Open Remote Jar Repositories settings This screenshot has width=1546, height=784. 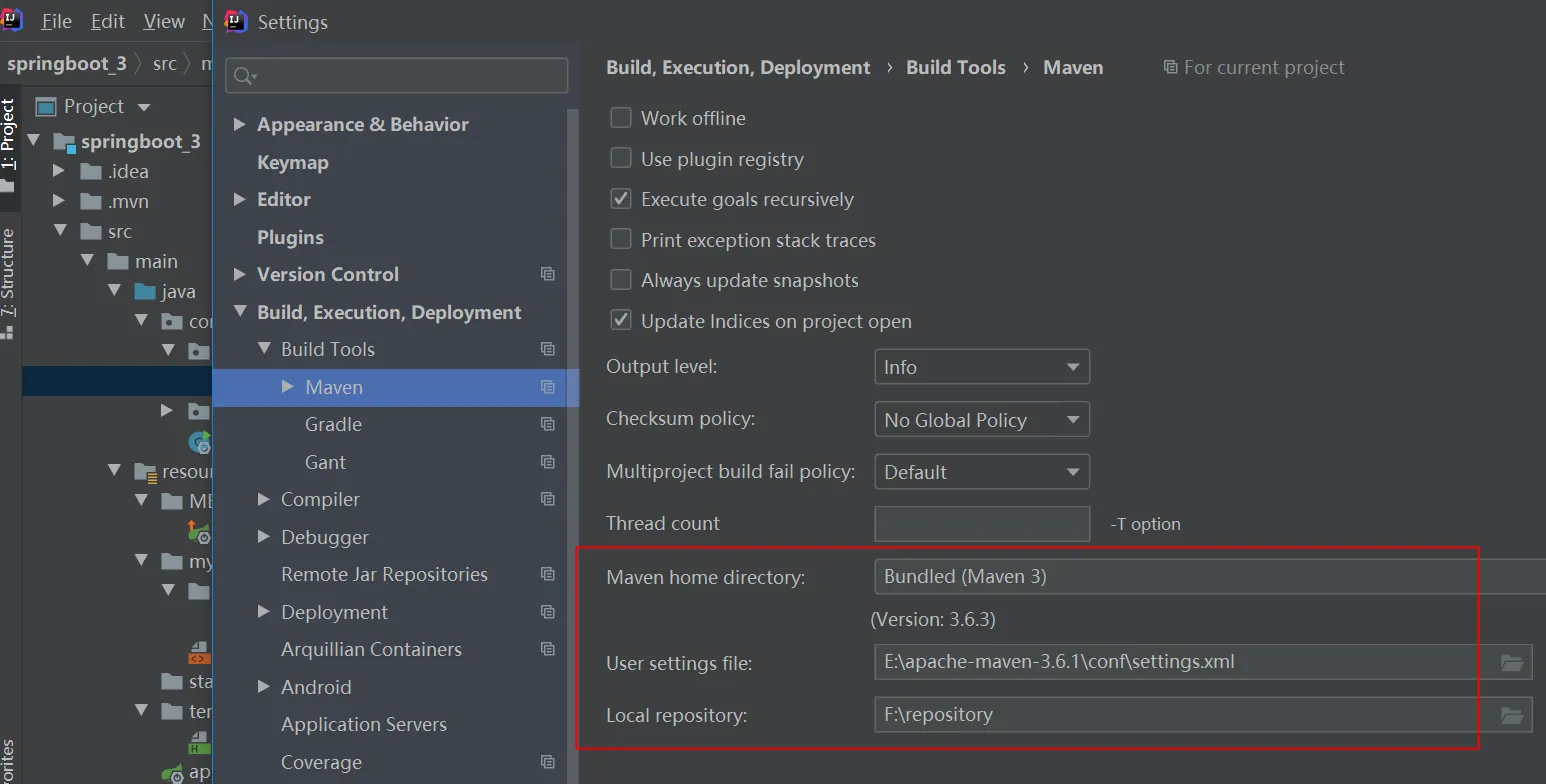(384, 574)
